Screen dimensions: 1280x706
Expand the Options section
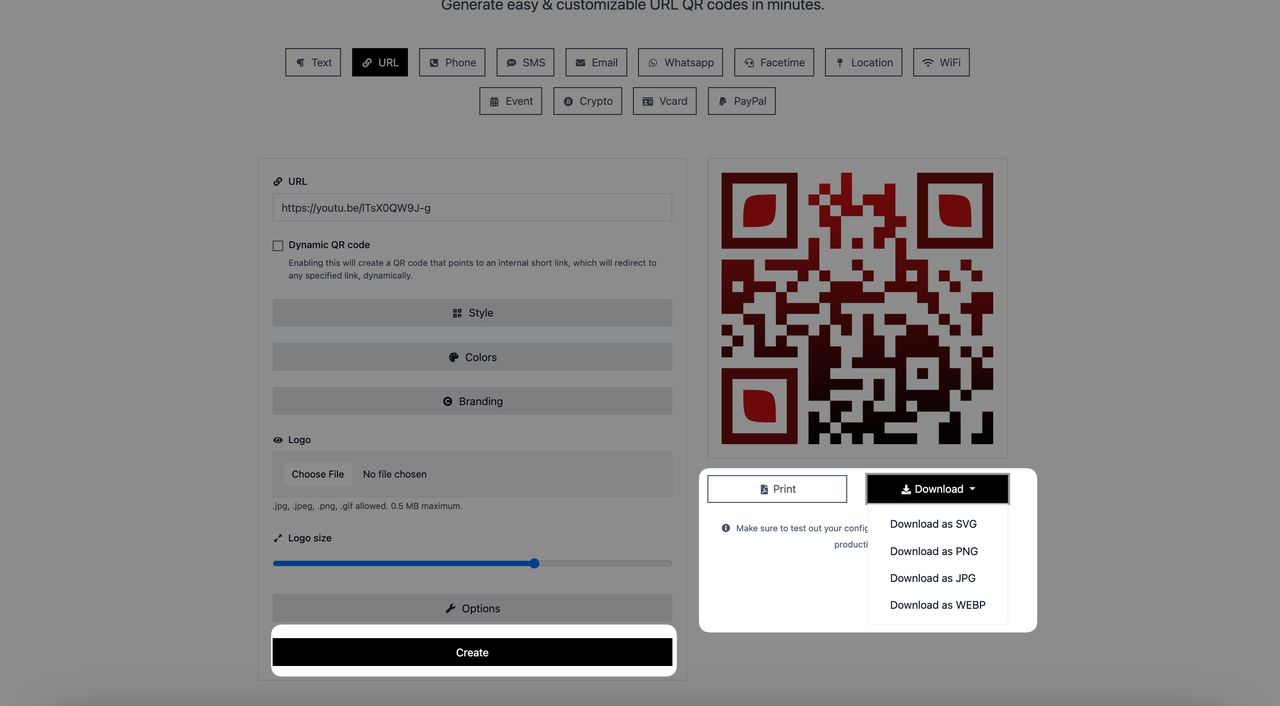pyautogui.click(x=472, y=608)
